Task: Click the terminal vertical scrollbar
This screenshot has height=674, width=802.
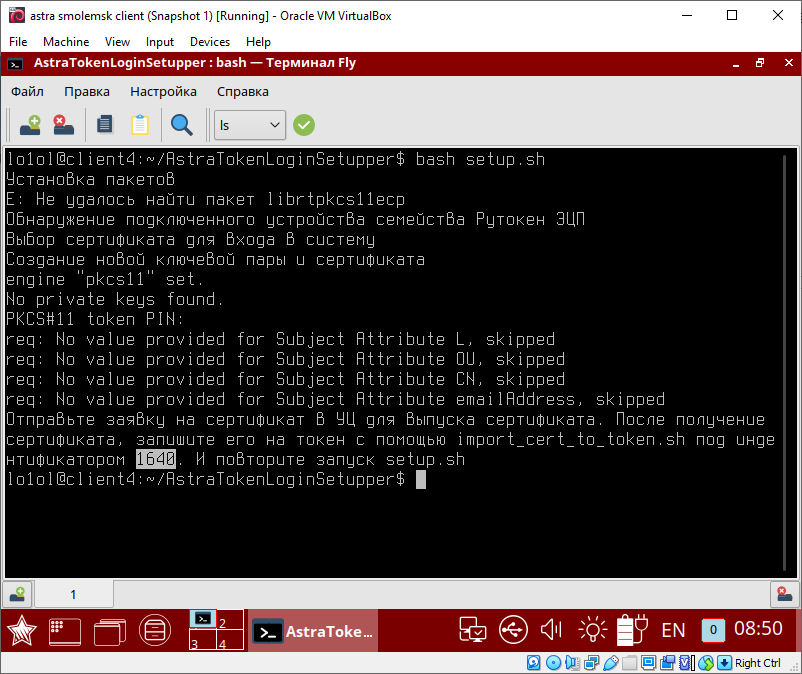Action: pyautogui.click(x=784, y=362)
